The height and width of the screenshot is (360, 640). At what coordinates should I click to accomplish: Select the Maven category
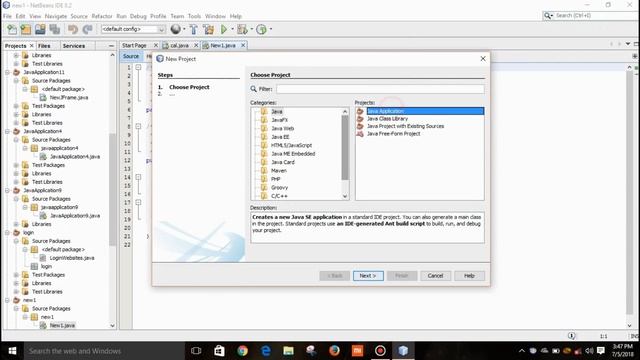click(279, 171)
